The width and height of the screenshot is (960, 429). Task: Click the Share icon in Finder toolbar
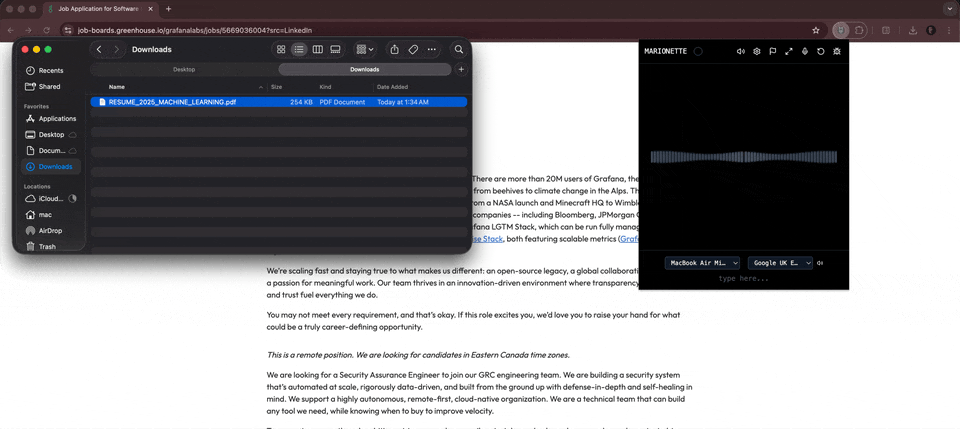coord(395,50)
